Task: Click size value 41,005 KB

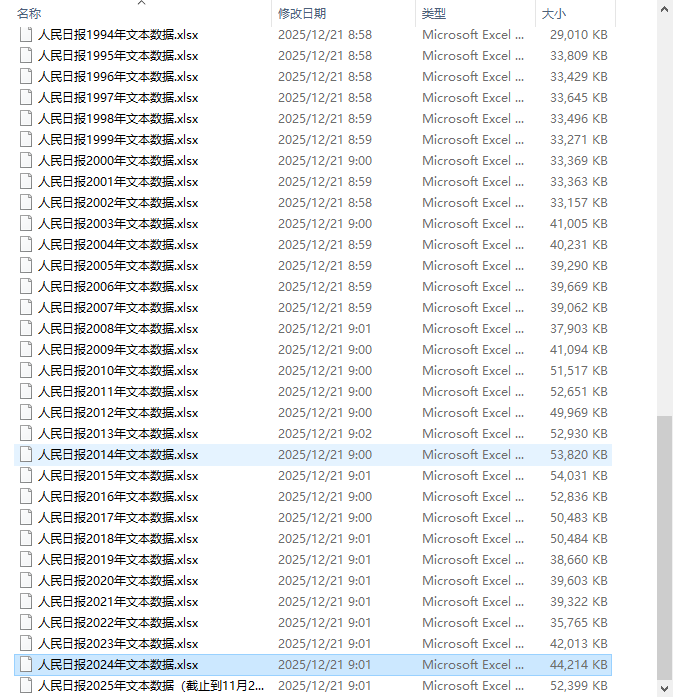Action: click(578, 224)
